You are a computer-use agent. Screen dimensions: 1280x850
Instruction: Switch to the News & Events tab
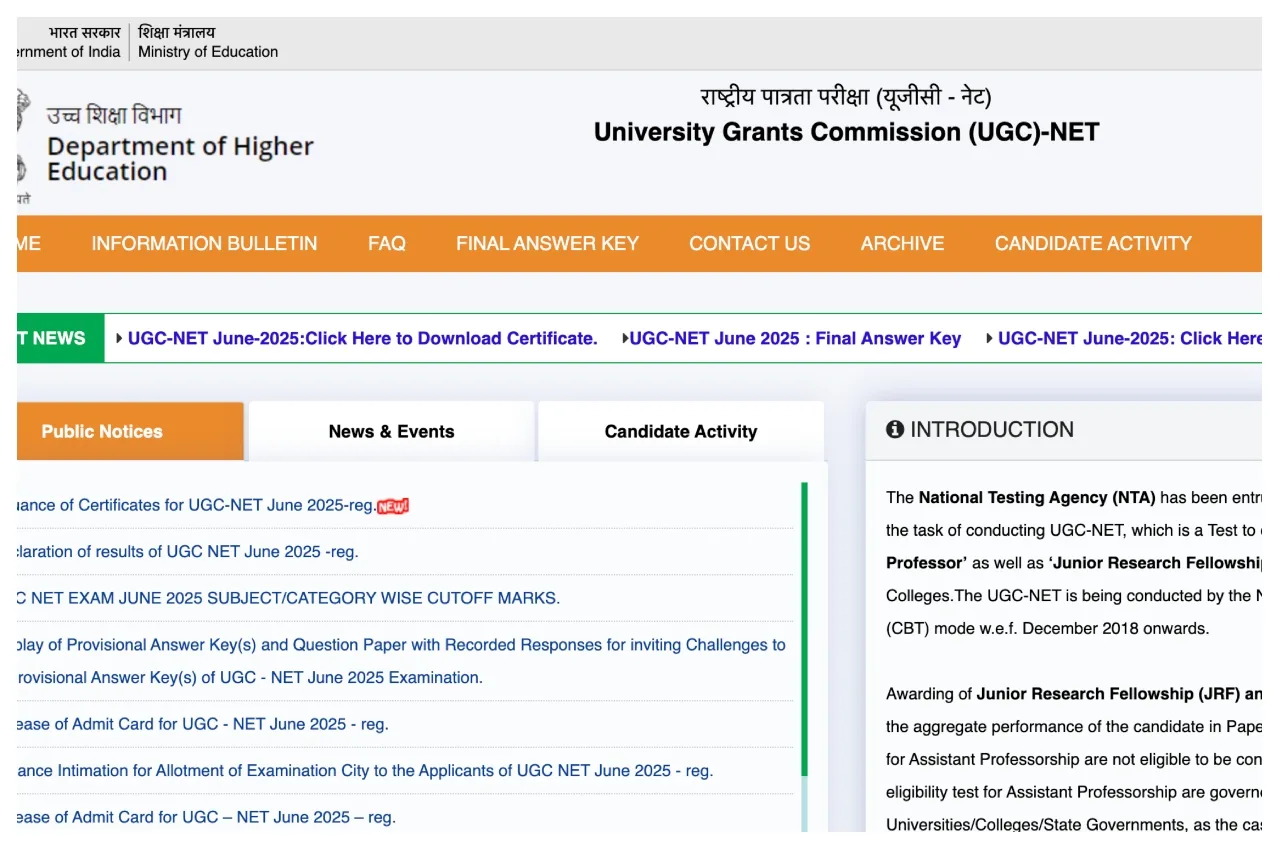pos(391,432)
